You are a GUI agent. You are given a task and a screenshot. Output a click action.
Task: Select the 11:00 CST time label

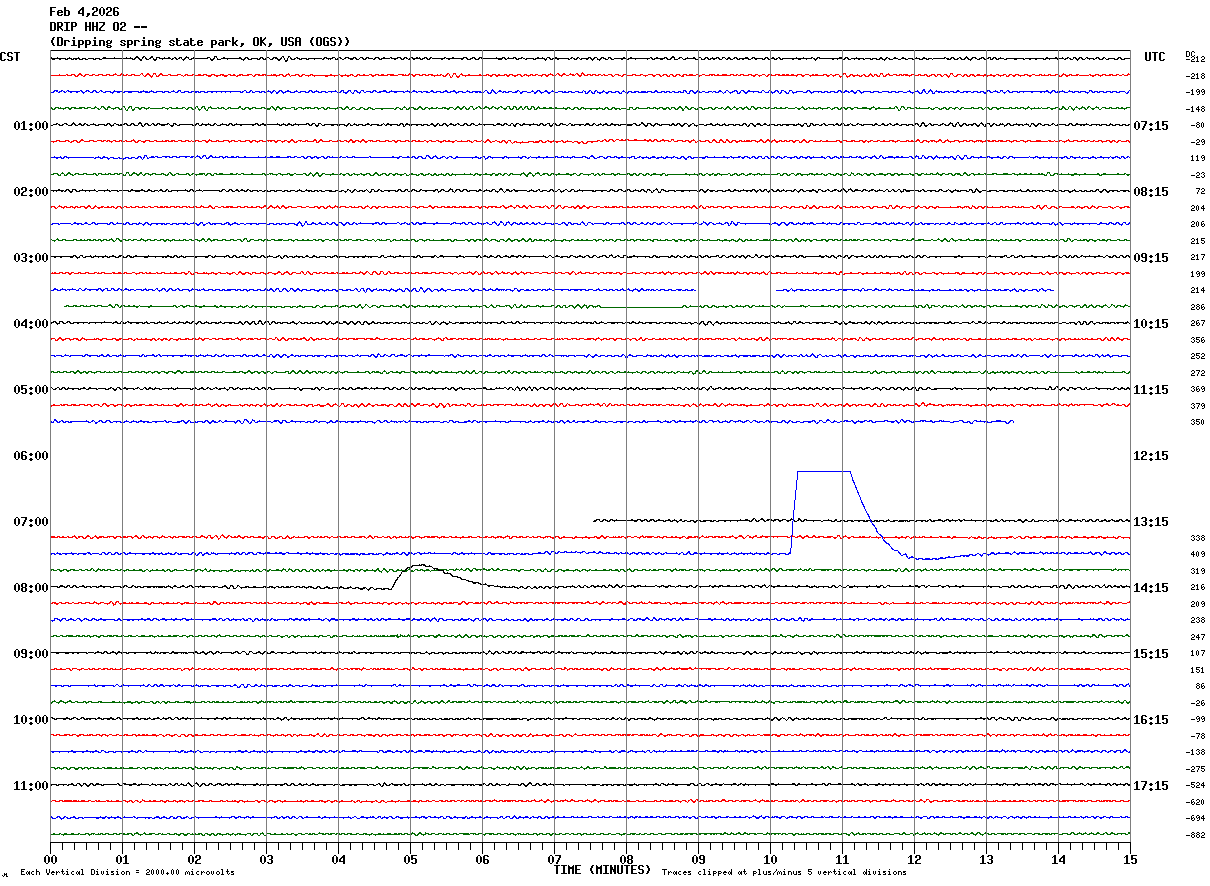click(x=31, y=786)
